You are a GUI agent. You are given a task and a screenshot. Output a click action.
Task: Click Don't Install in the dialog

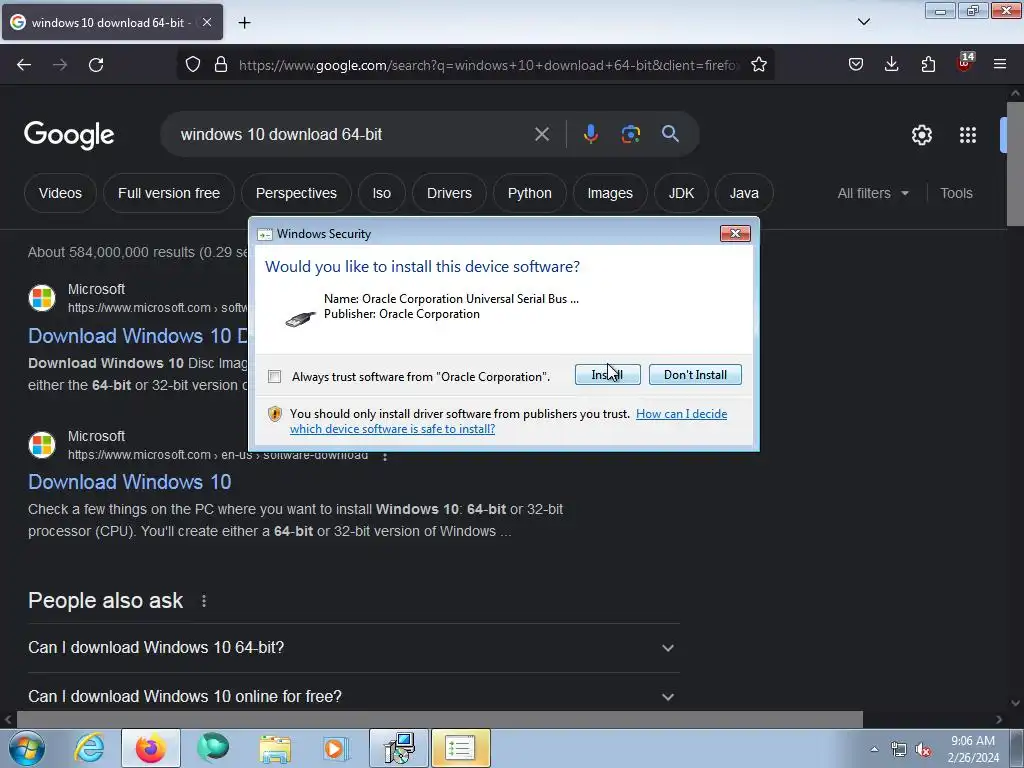pyautogui.click(x=695, y=375)
